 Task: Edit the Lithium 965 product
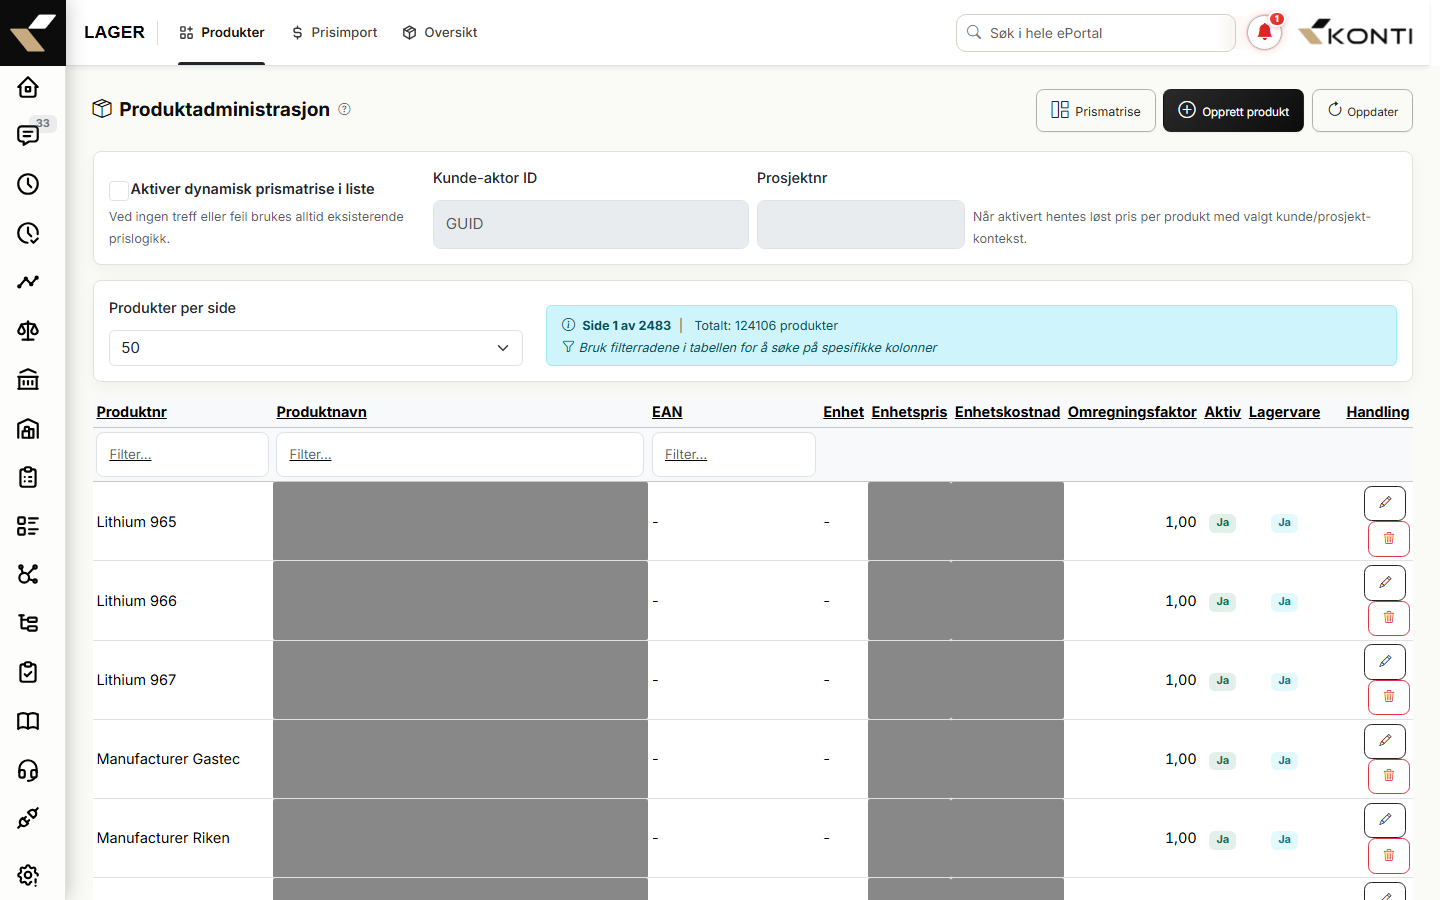point(1385,503)
